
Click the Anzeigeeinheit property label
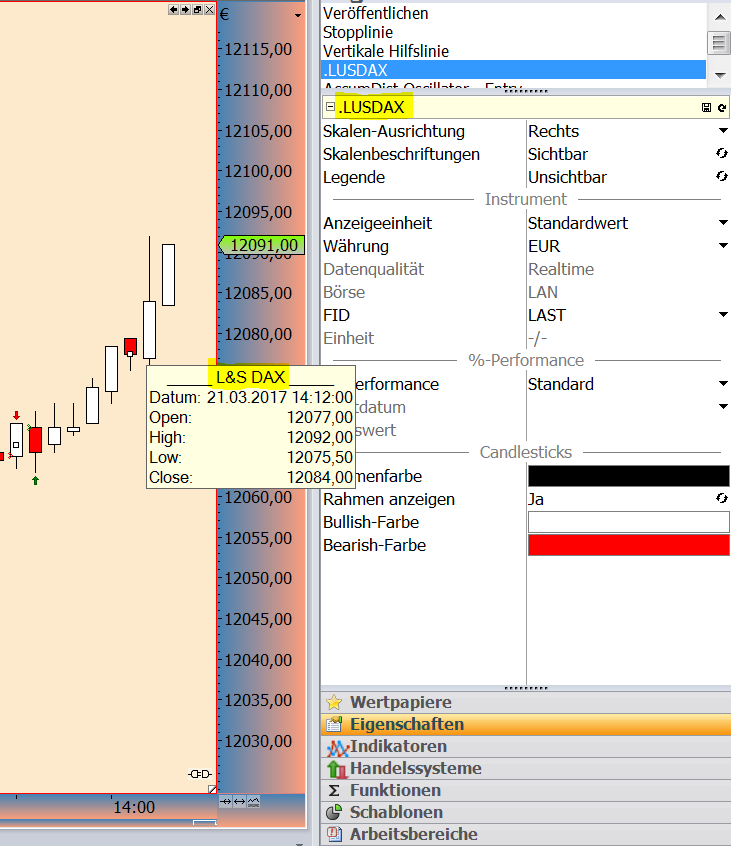(378, 223)
